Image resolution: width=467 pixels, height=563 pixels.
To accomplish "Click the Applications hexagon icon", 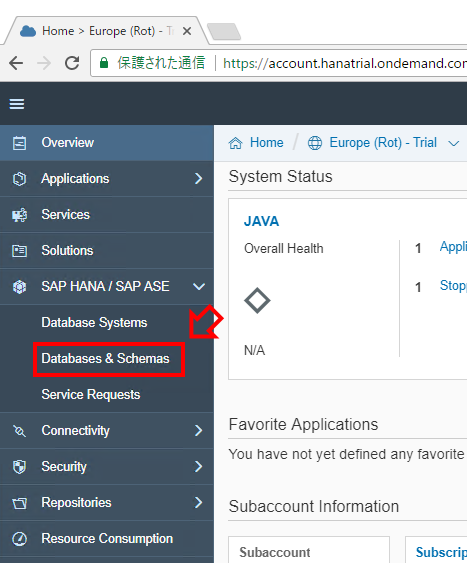I will point(19,178).
